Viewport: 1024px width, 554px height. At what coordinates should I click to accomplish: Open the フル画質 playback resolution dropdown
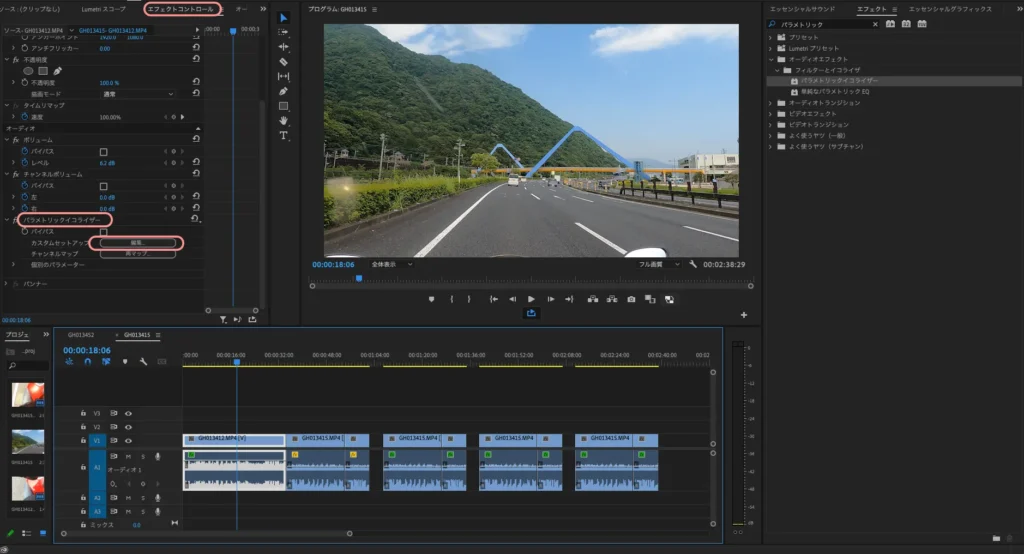click(x=658, y=264)
